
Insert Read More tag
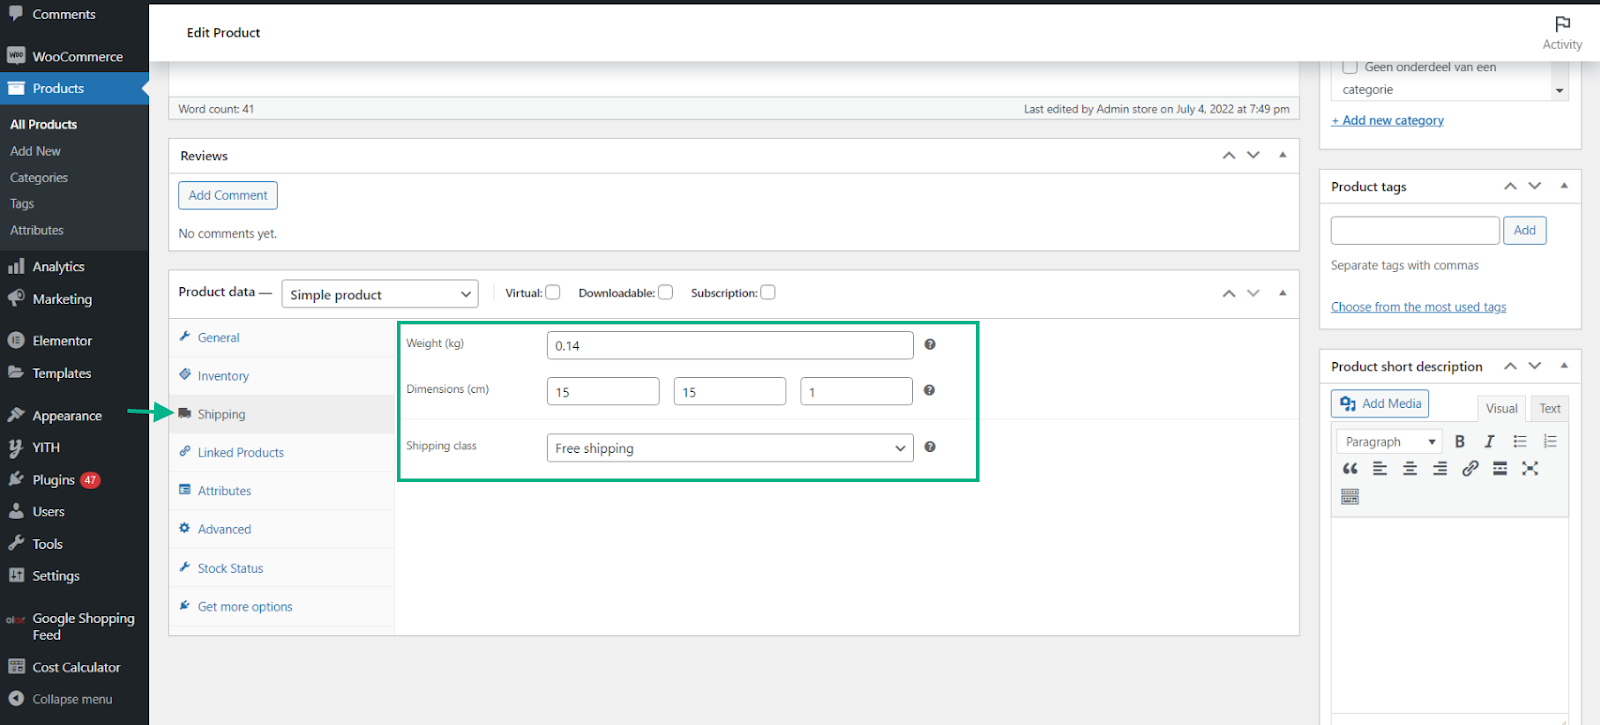click(1500, 468)
